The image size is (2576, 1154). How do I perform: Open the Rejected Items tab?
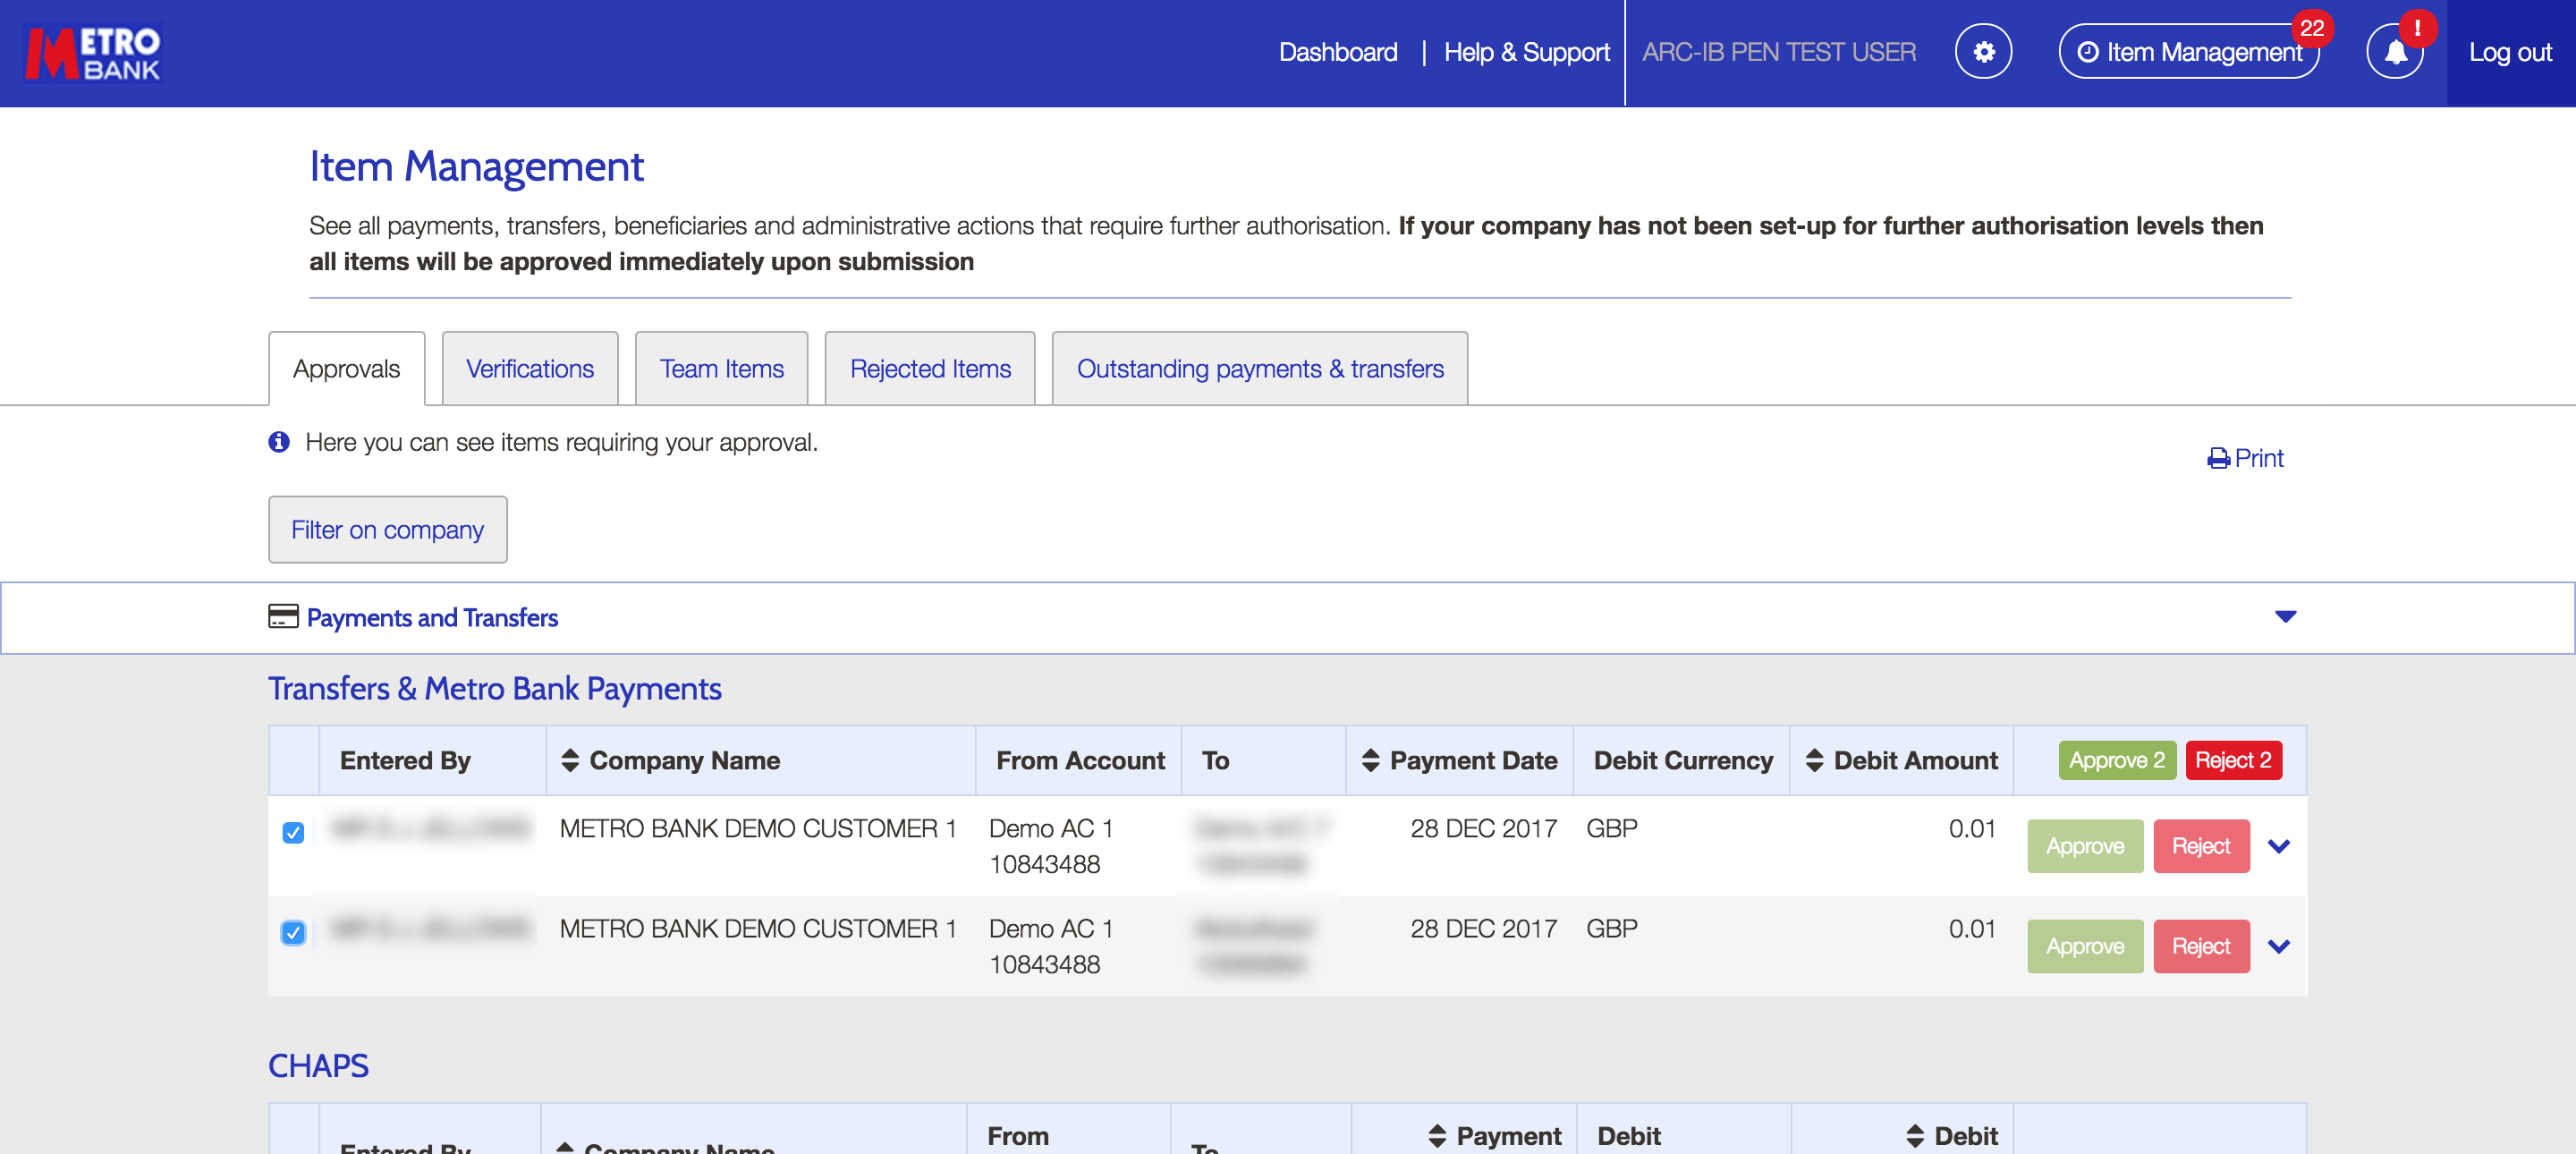click(929, 369)
